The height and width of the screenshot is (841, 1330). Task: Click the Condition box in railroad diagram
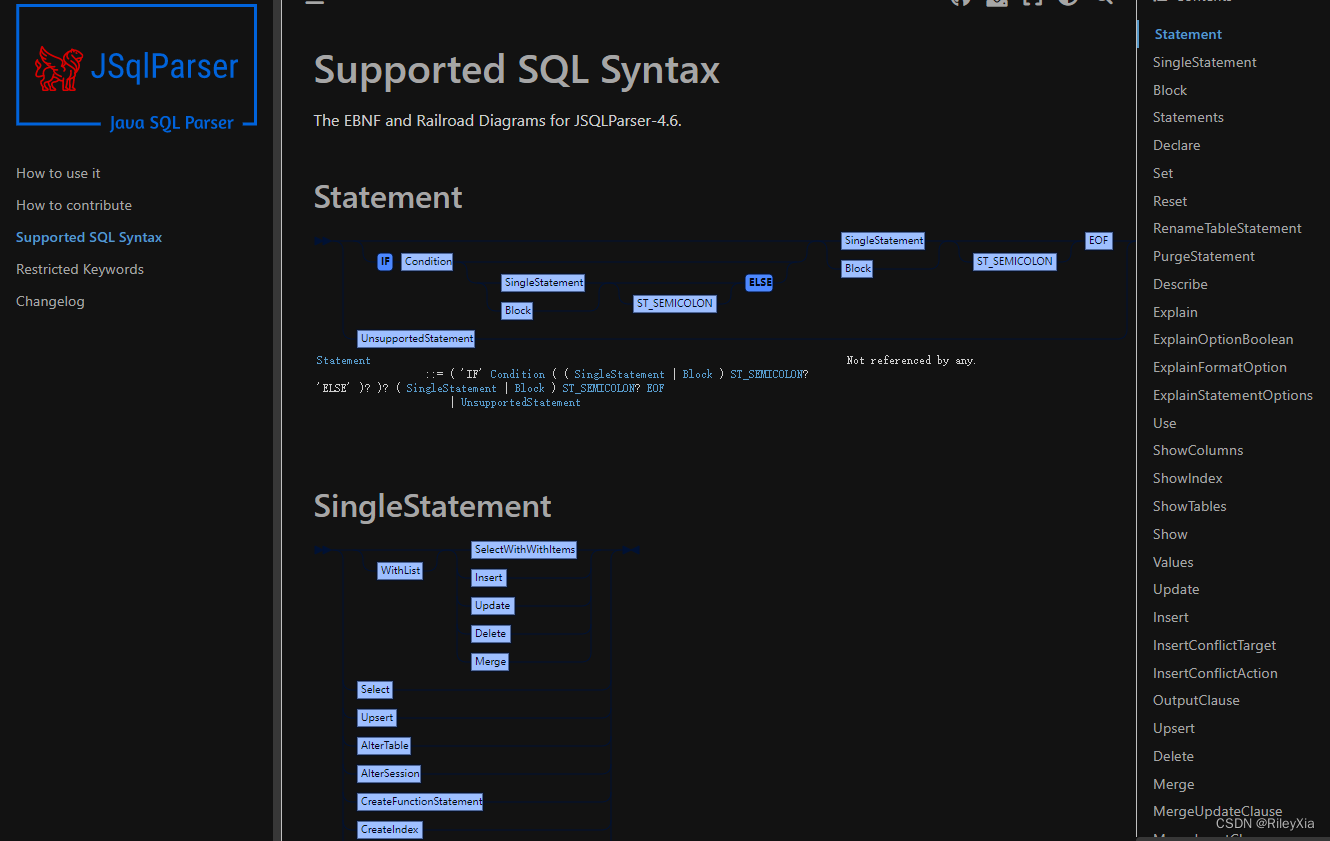(x=428, y=261)
